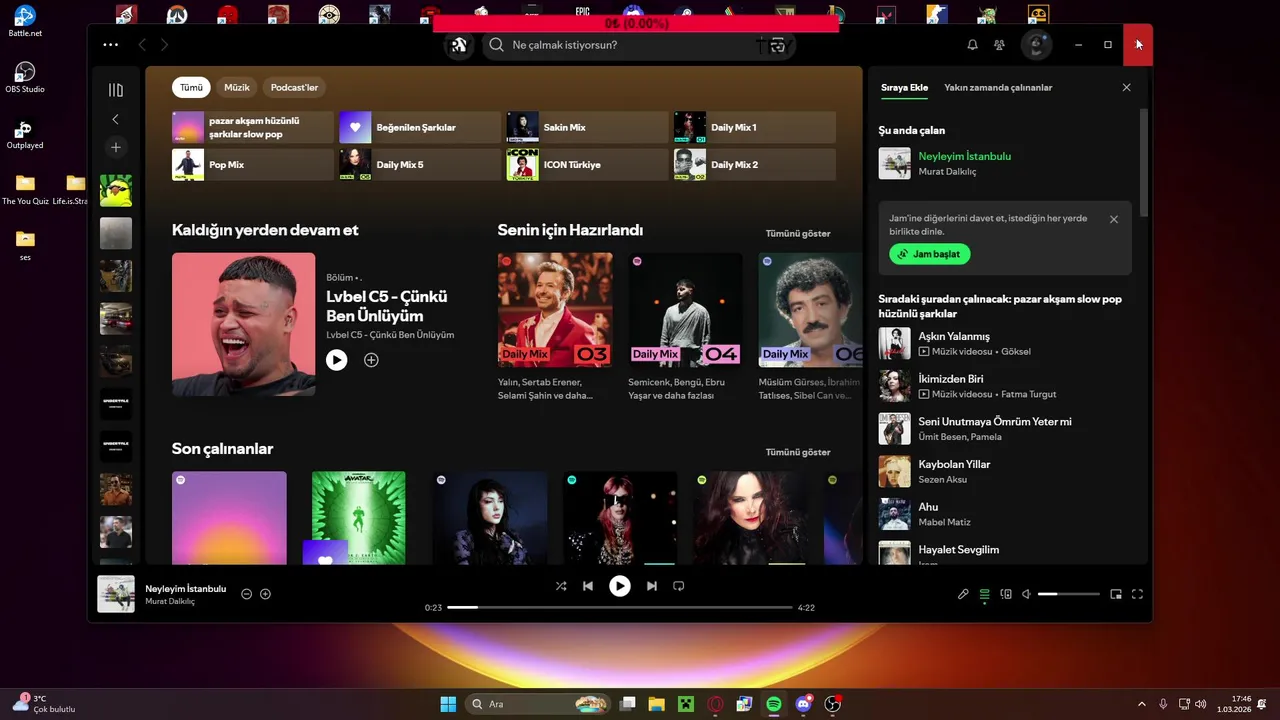Mute the volume speaker icon
Image resolution: width=1280 pixels, height=720 pixels.
click(1026, 594)
